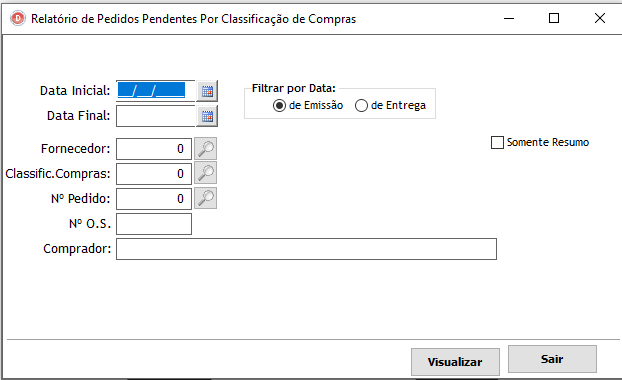Click the red application icon in title bar

[18, 18]
